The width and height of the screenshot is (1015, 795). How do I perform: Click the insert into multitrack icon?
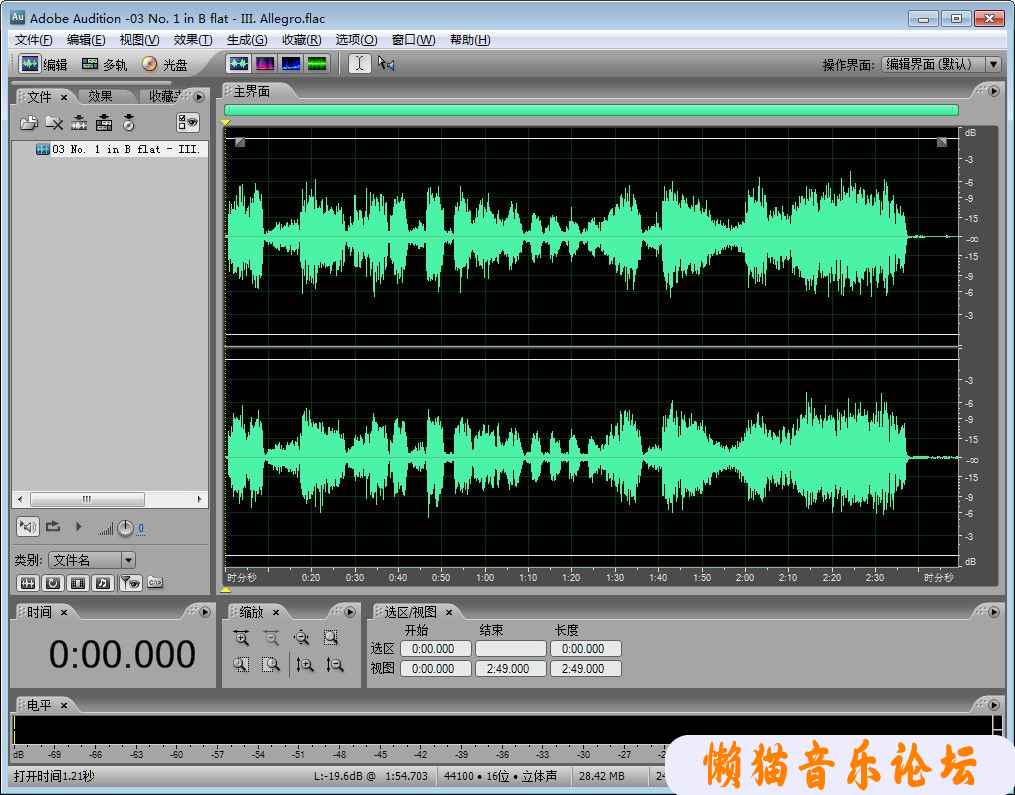[x=104, y=122]
